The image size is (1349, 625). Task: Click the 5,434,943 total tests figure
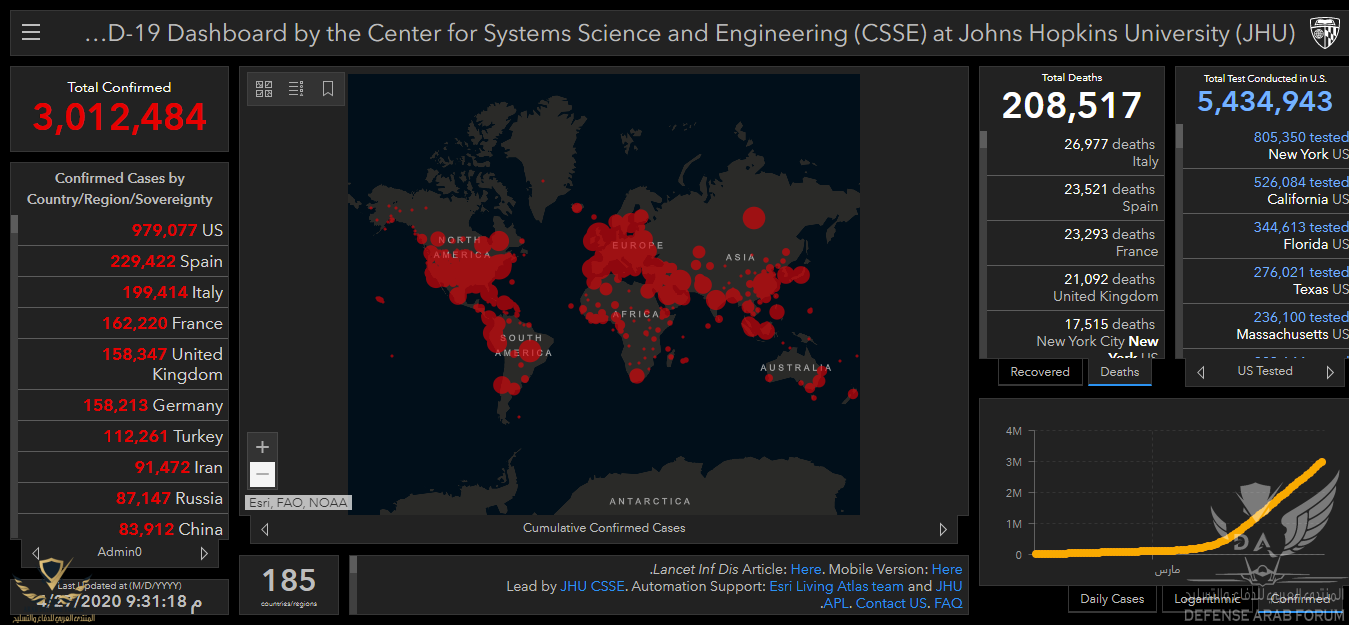point(1265,101)
